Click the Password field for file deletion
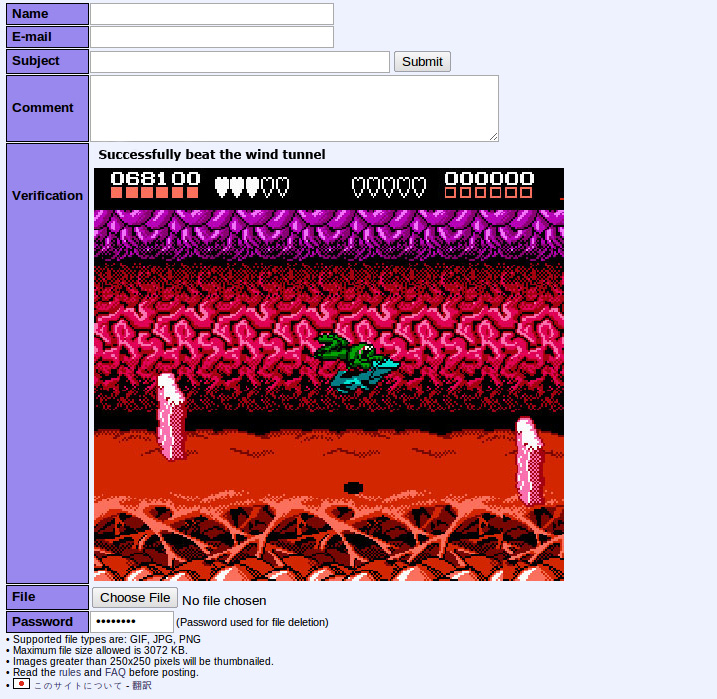 point(132,622)
